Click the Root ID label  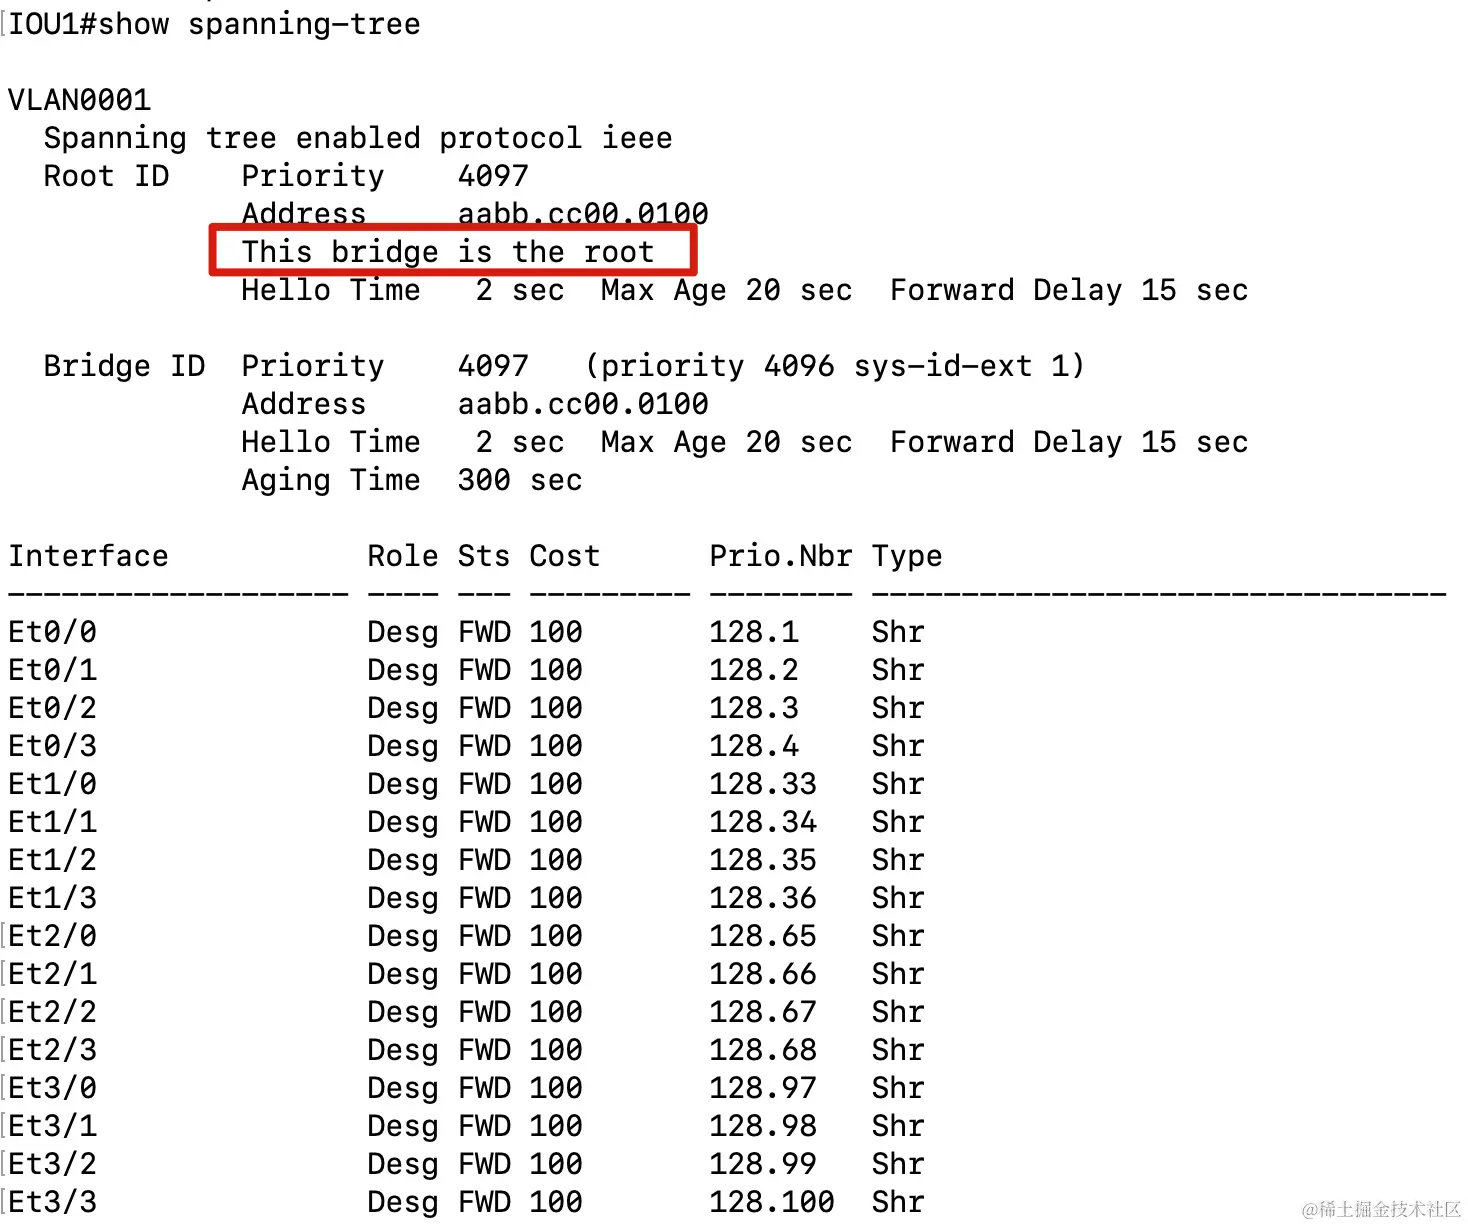point(107,176)
